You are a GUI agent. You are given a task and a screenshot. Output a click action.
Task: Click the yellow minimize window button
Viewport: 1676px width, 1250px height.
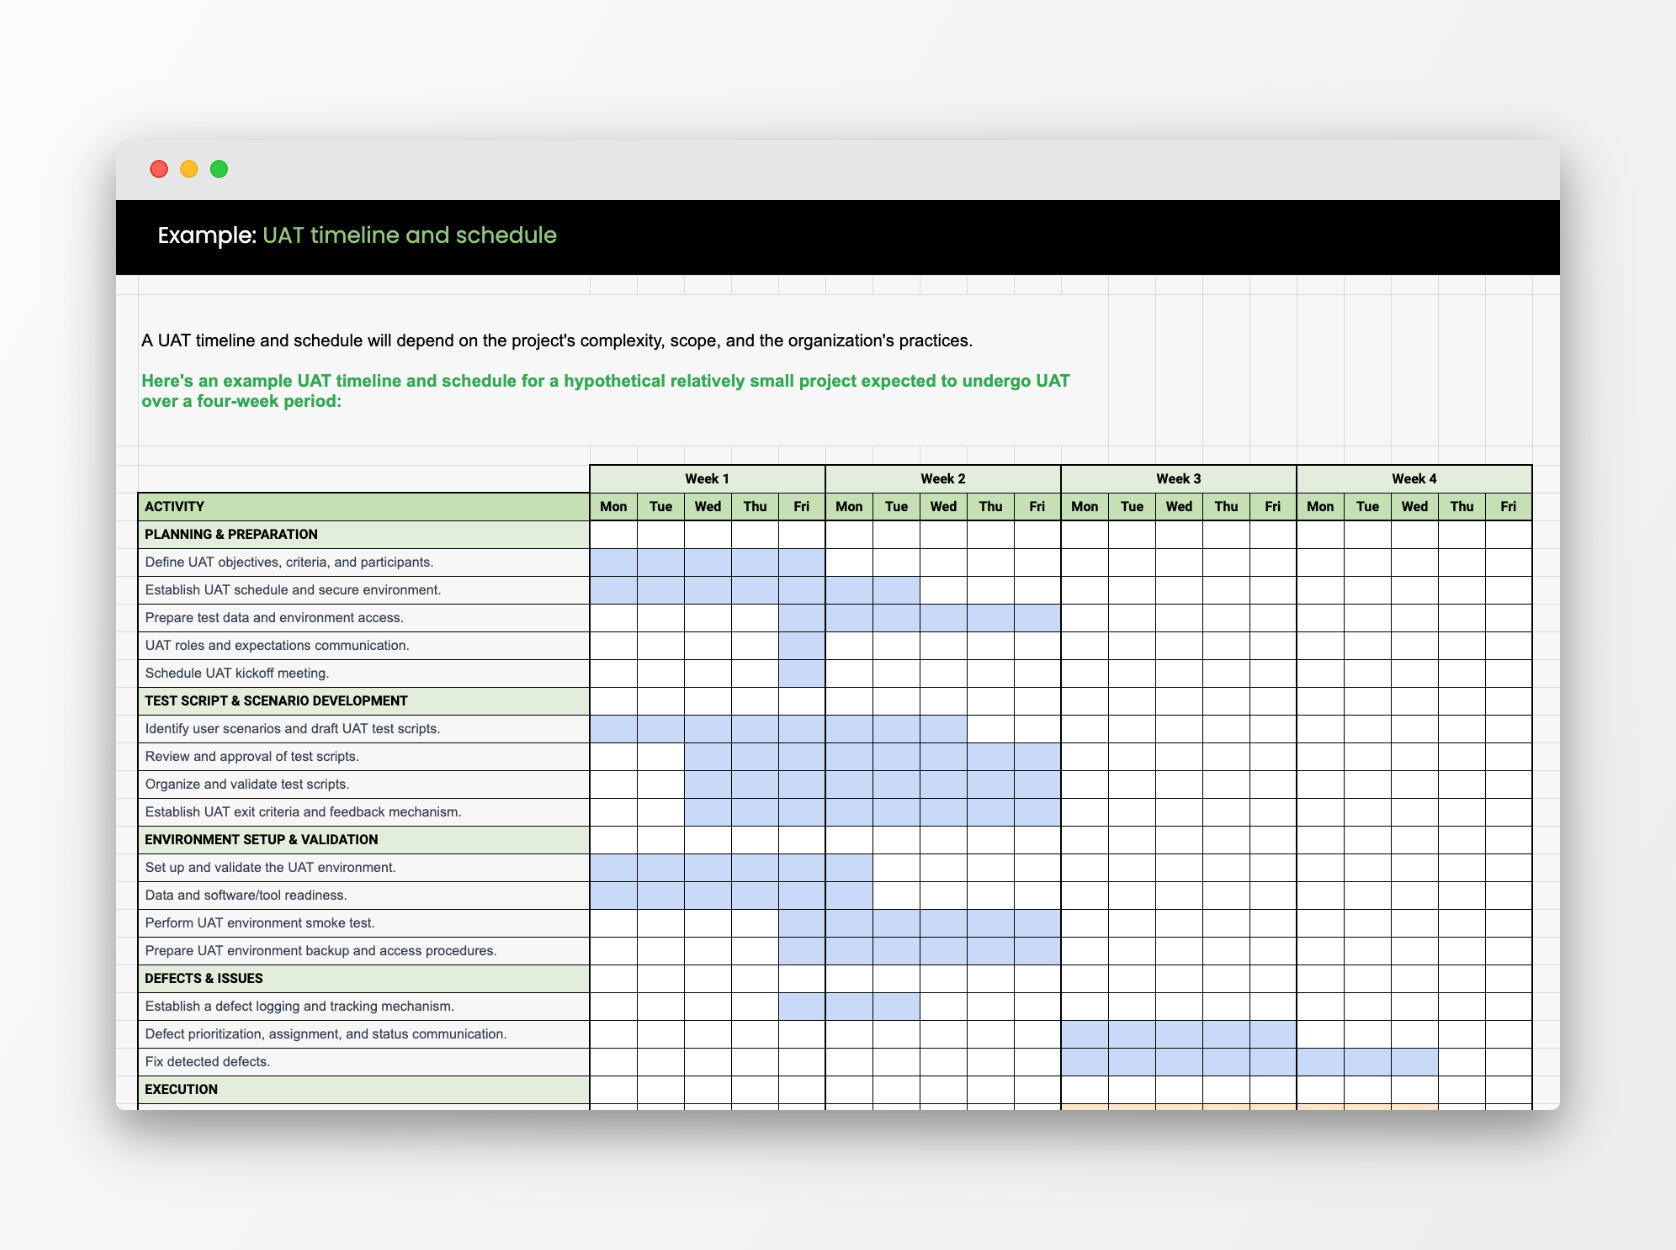(189, 169)
